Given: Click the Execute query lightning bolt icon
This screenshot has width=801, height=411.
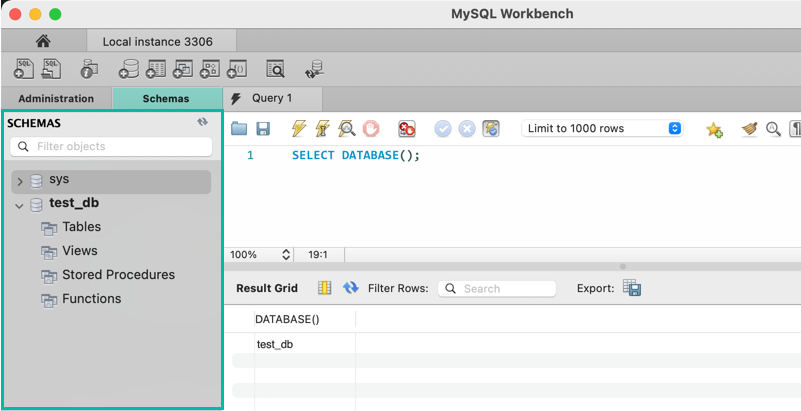Looking at the screenshot, I should pos(298,129).
